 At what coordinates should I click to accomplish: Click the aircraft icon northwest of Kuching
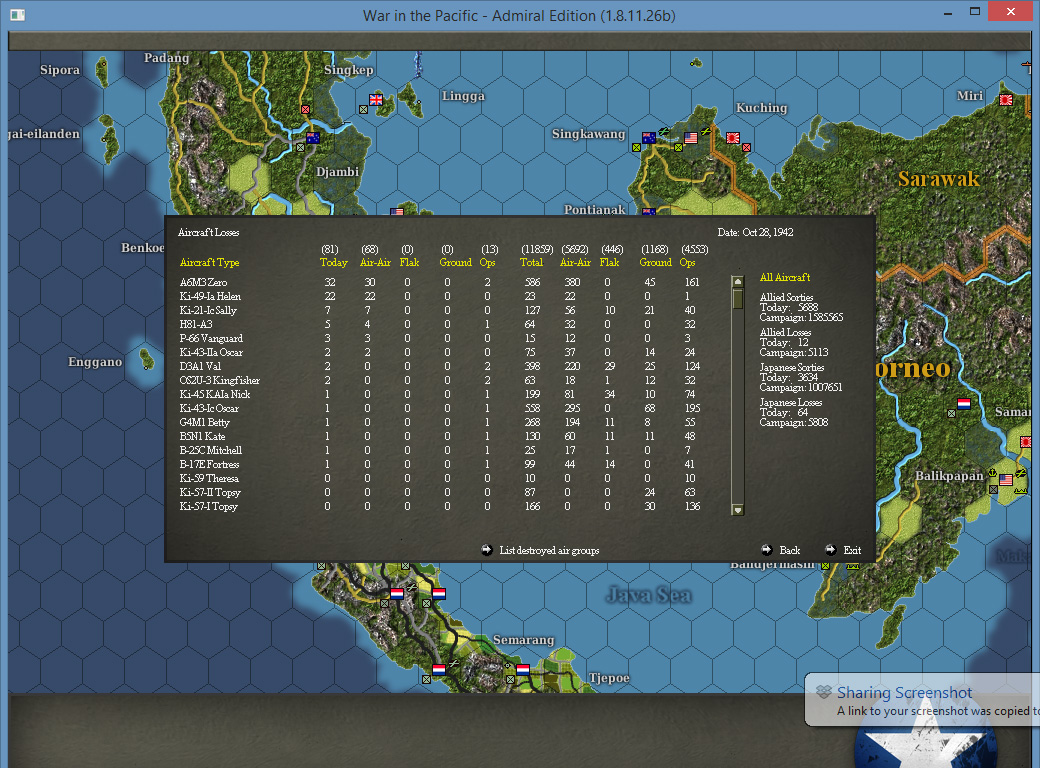(706, 131)
